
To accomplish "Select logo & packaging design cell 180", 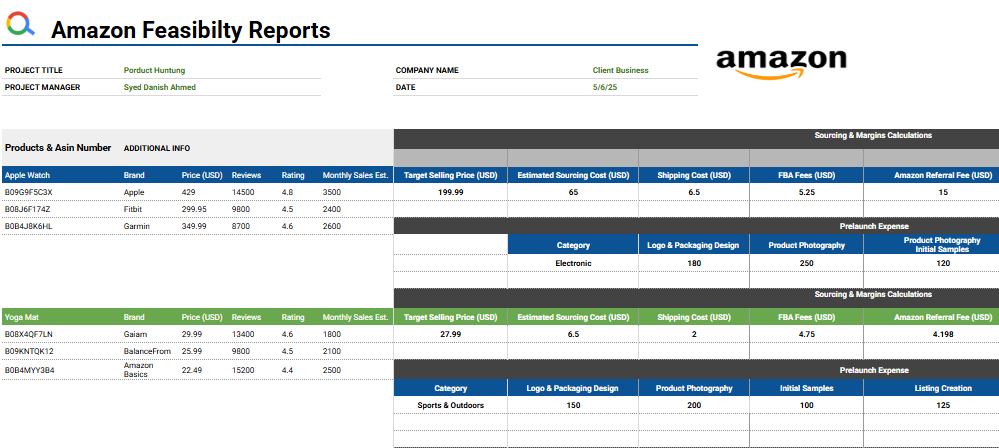I will (x=694, y=263).
